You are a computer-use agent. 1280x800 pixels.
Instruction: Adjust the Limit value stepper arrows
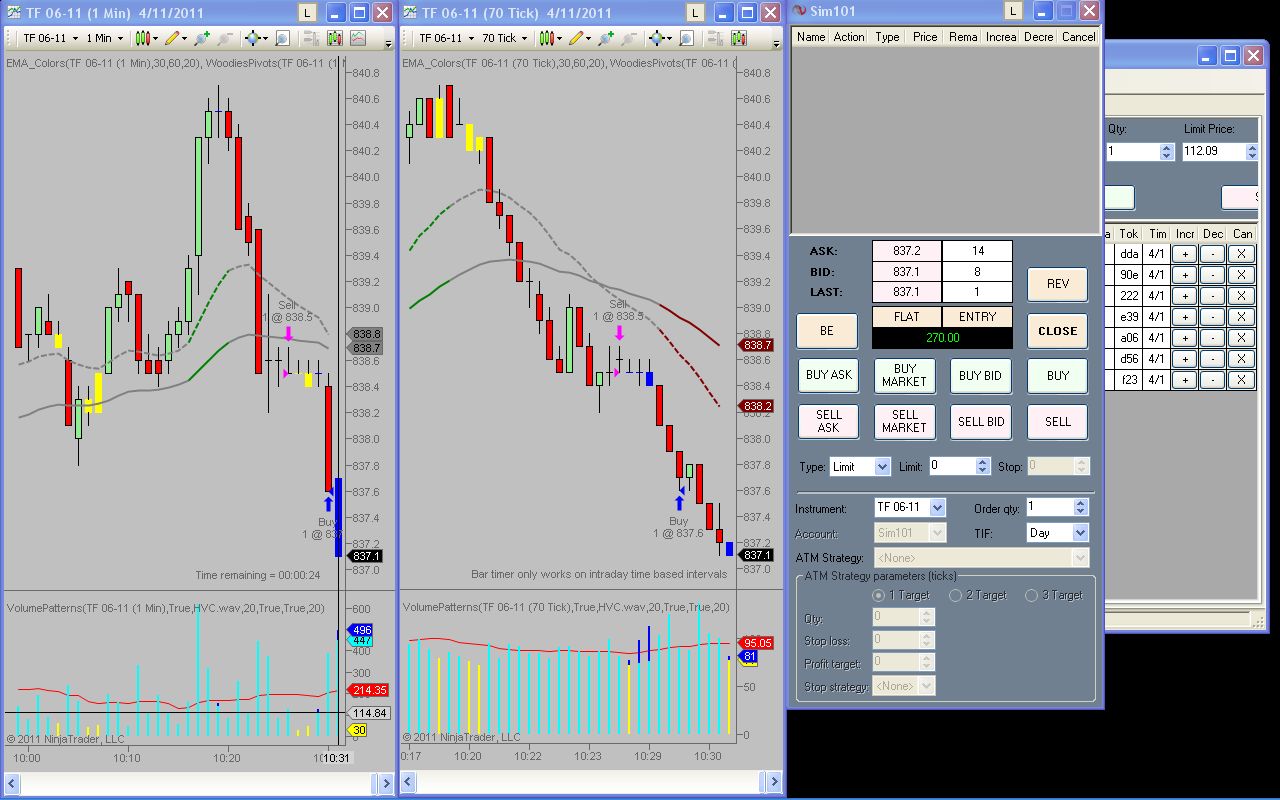pyautogui.click(x=983, y=466)
